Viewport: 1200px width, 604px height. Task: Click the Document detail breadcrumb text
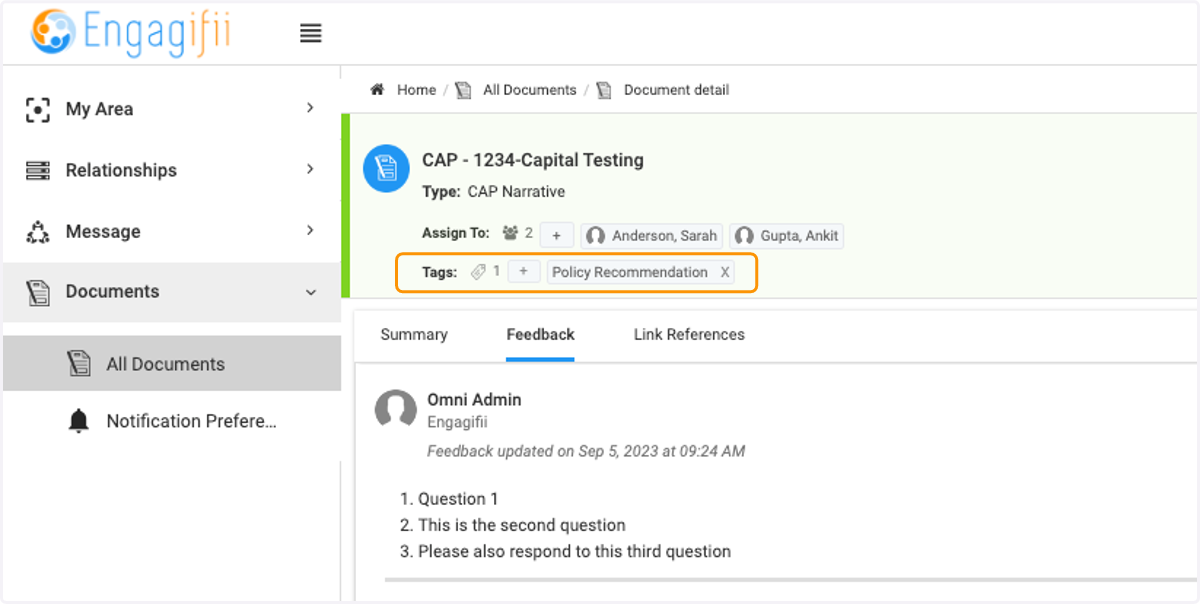(677, 90)
